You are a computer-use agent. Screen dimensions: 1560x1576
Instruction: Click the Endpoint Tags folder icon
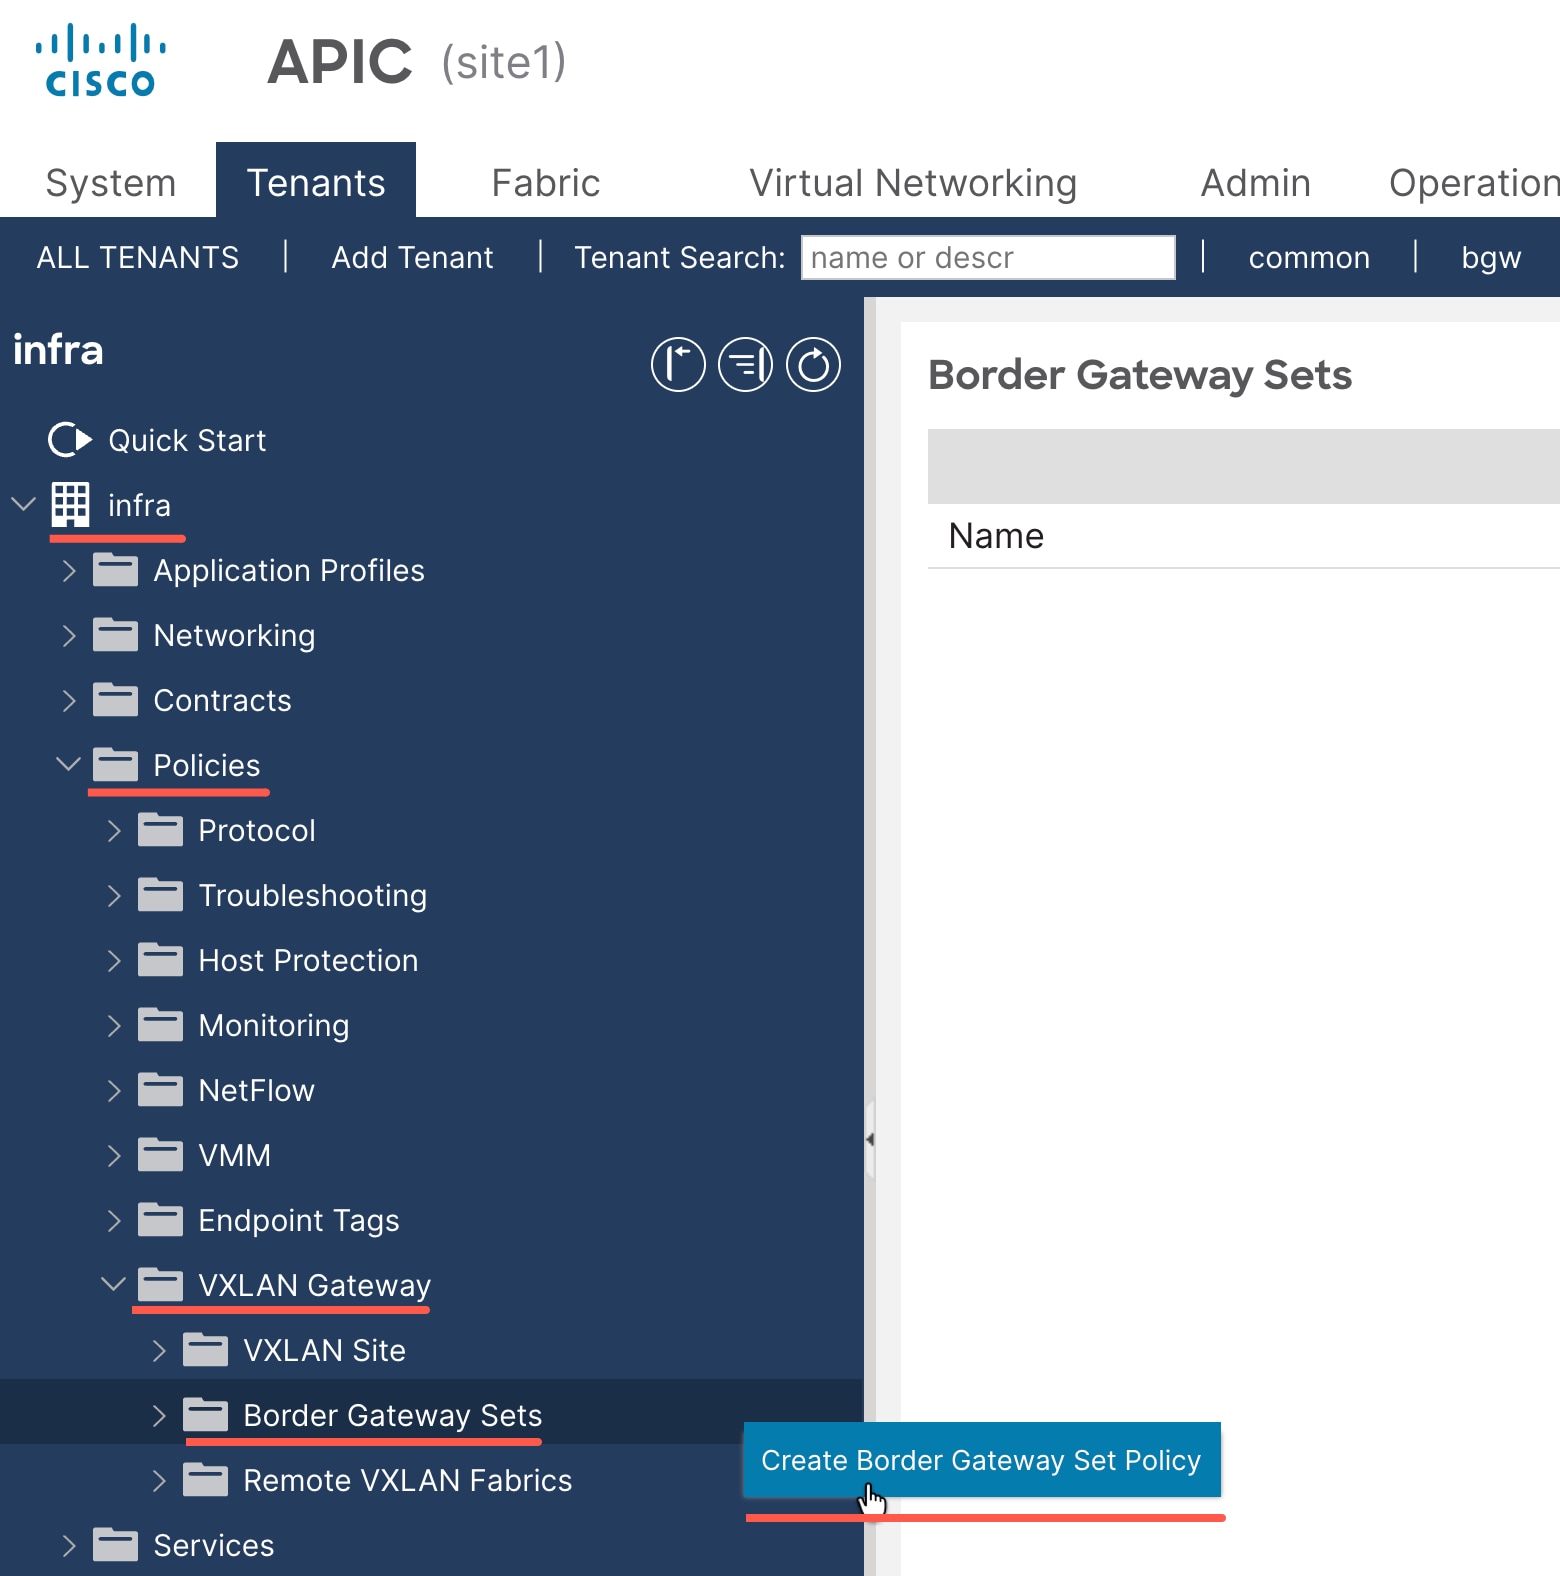click(x=160, y=1220)
